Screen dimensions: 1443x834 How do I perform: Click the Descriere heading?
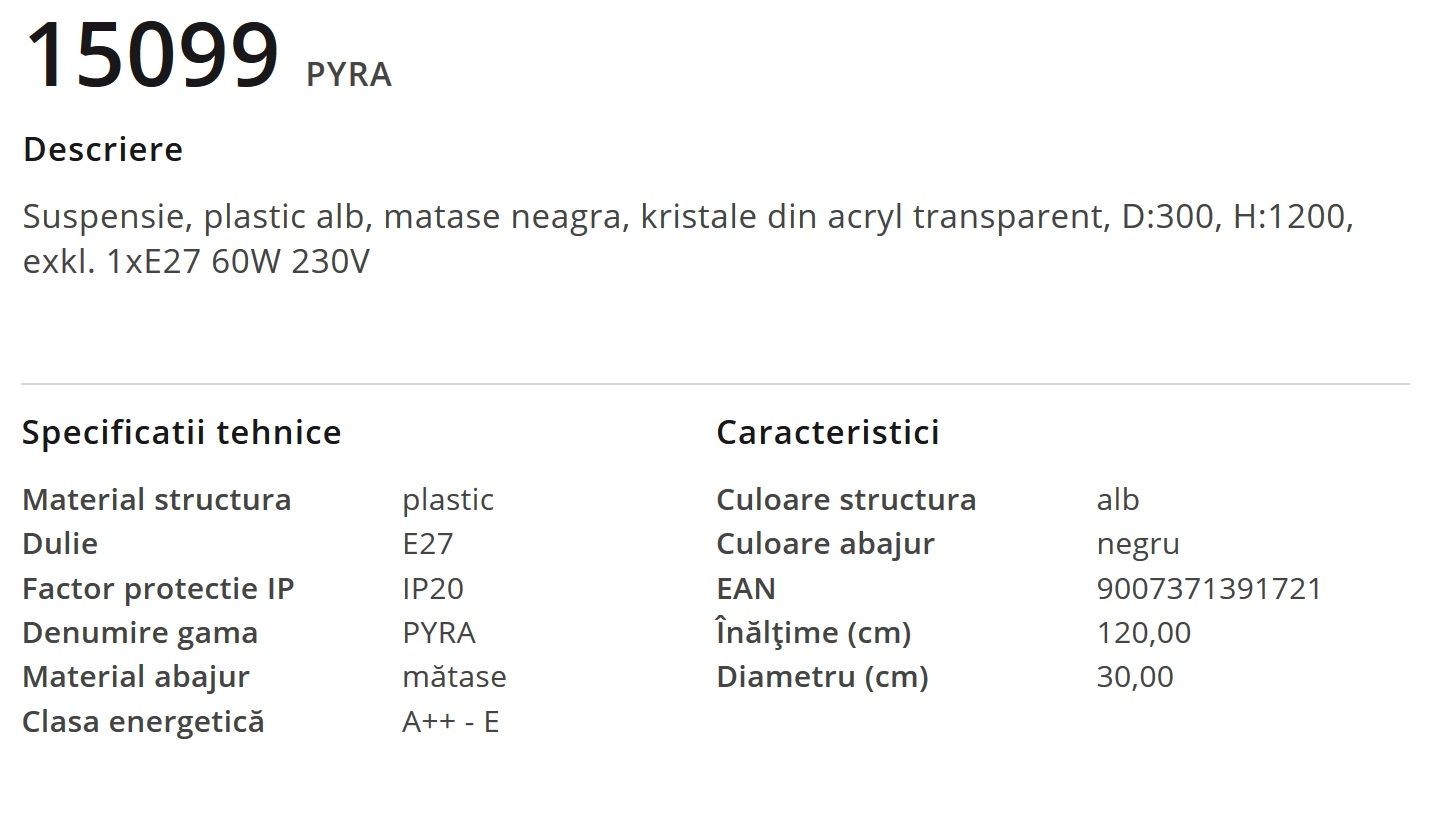[103, 150]
